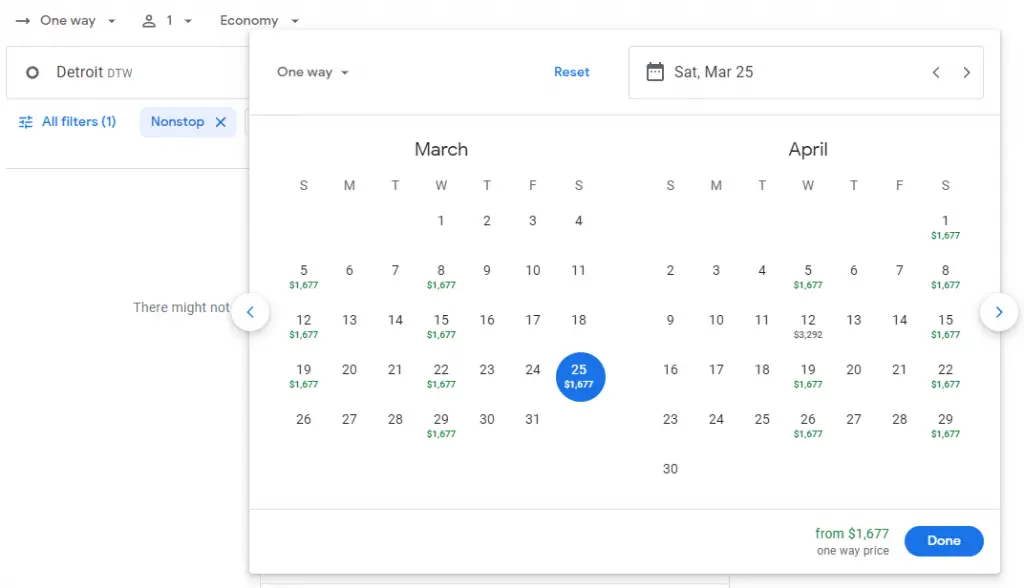Viewport: 1024px width, 588px height.
Task: Select March 8 in the calendar
Action: coord(441,276)
